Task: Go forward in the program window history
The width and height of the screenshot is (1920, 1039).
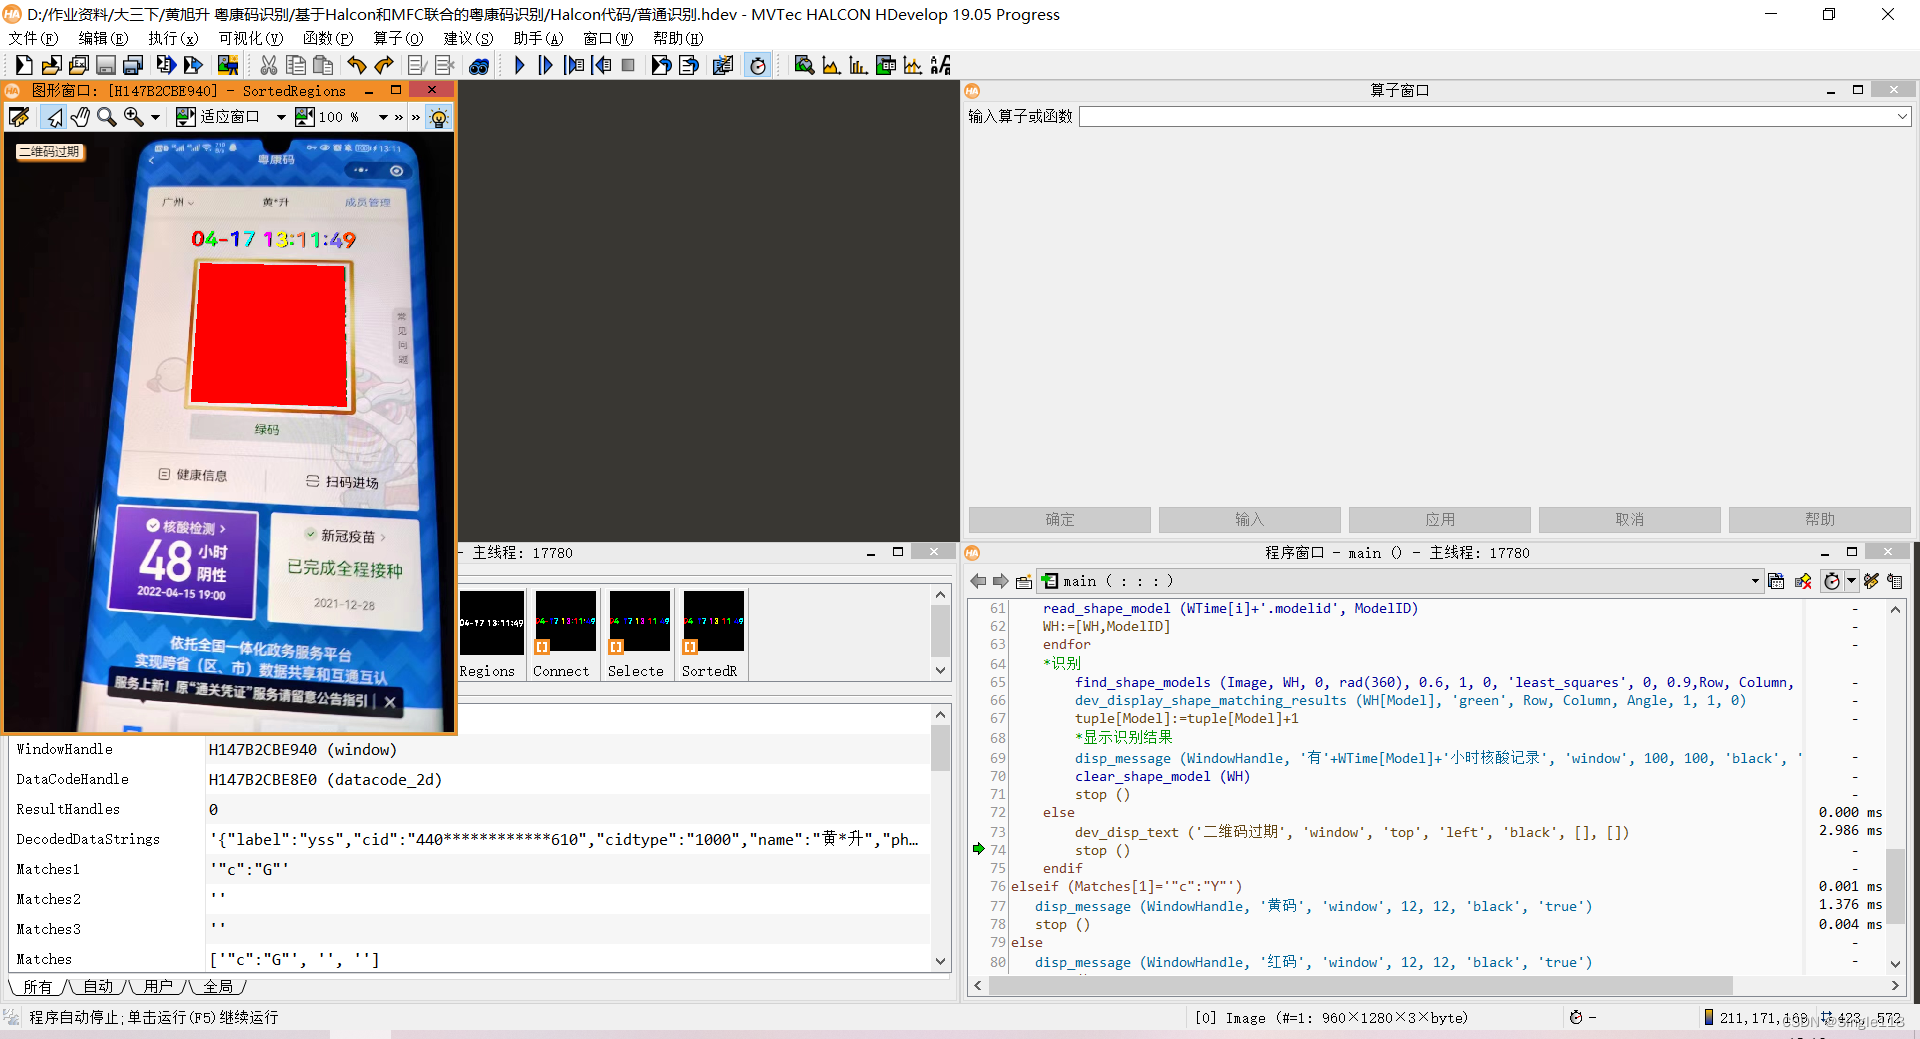Action: pos(1000,581)
